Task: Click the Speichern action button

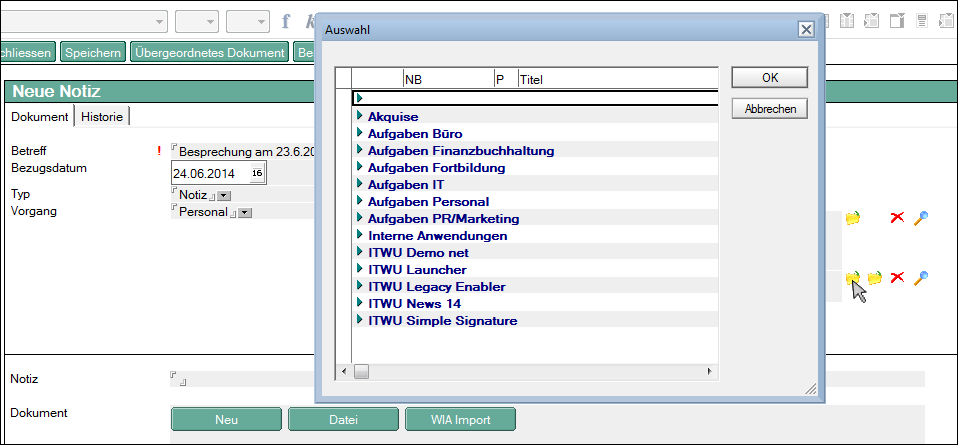Action: pos(93,52)
